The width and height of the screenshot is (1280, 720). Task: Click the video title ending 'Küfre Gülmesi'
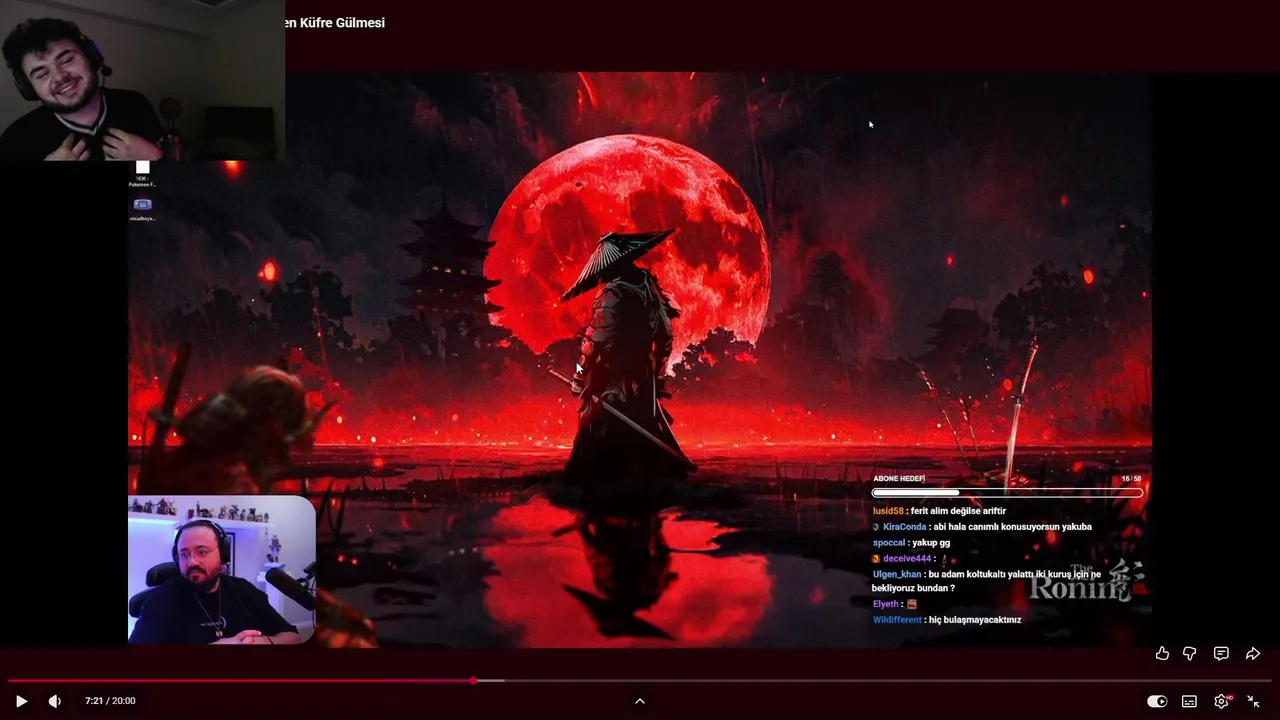coord(334,23)
